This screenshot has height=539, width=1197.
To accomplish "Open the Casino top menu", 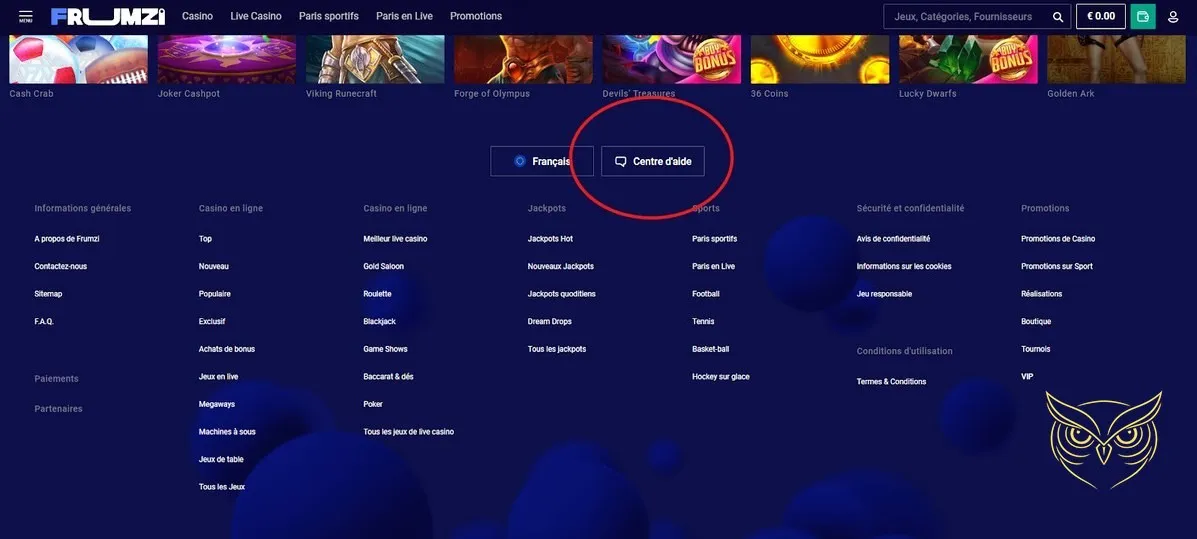I will click(197, 16).
